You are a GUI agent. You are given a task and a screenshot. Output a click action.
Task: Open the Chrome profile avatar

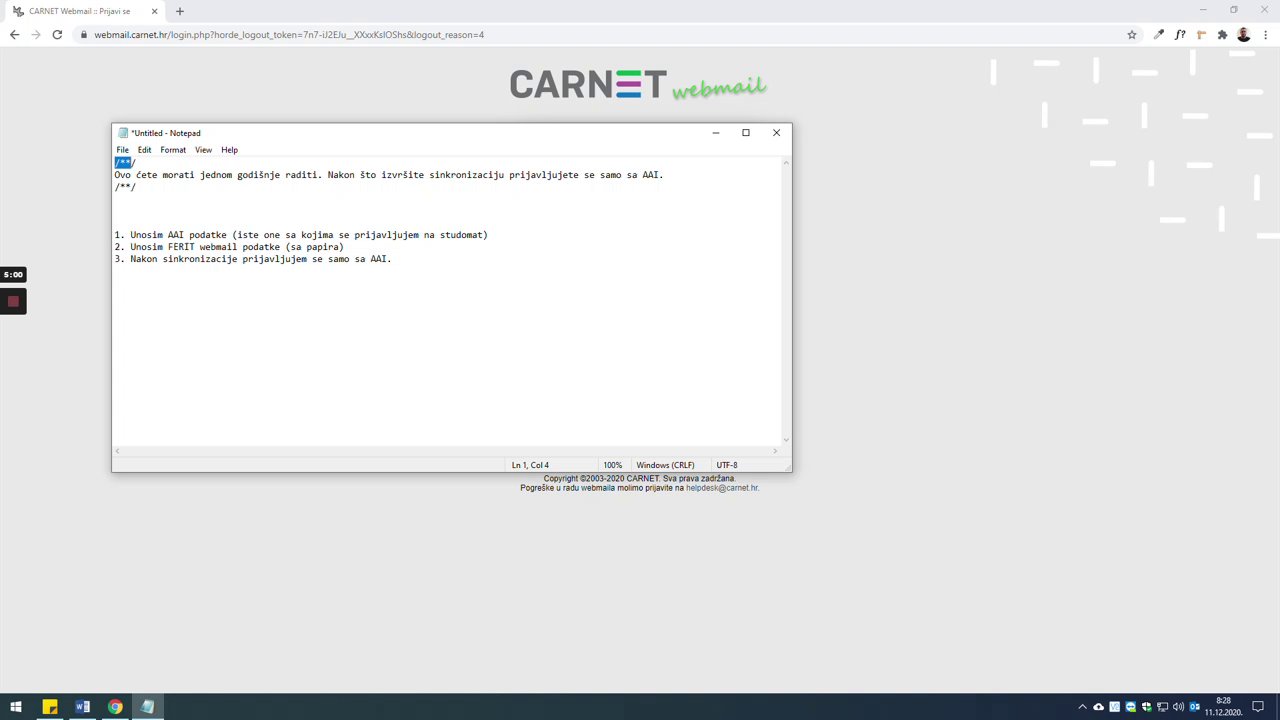point(1244,35)
